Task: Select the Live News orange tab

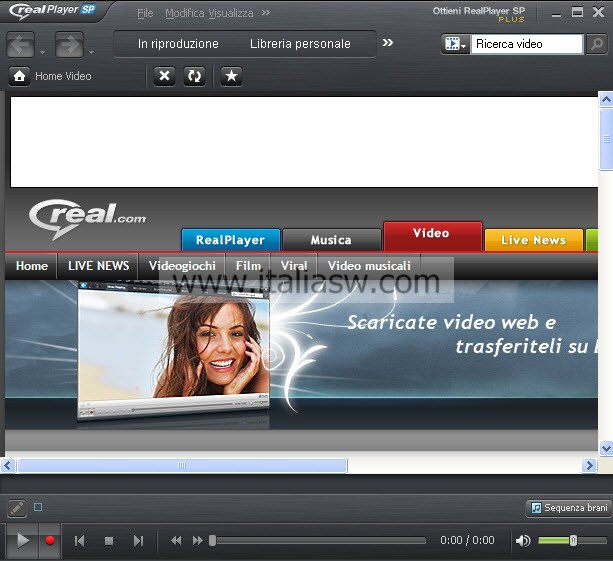Action: pyautogui.click(x=534, y=240)
